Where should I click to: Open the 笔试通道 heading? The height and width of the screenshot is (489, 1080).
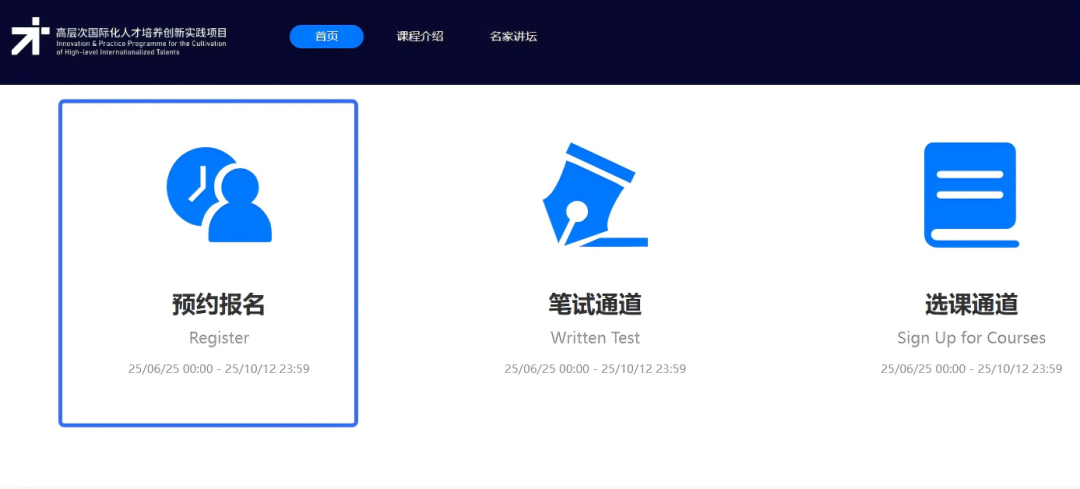595,304
